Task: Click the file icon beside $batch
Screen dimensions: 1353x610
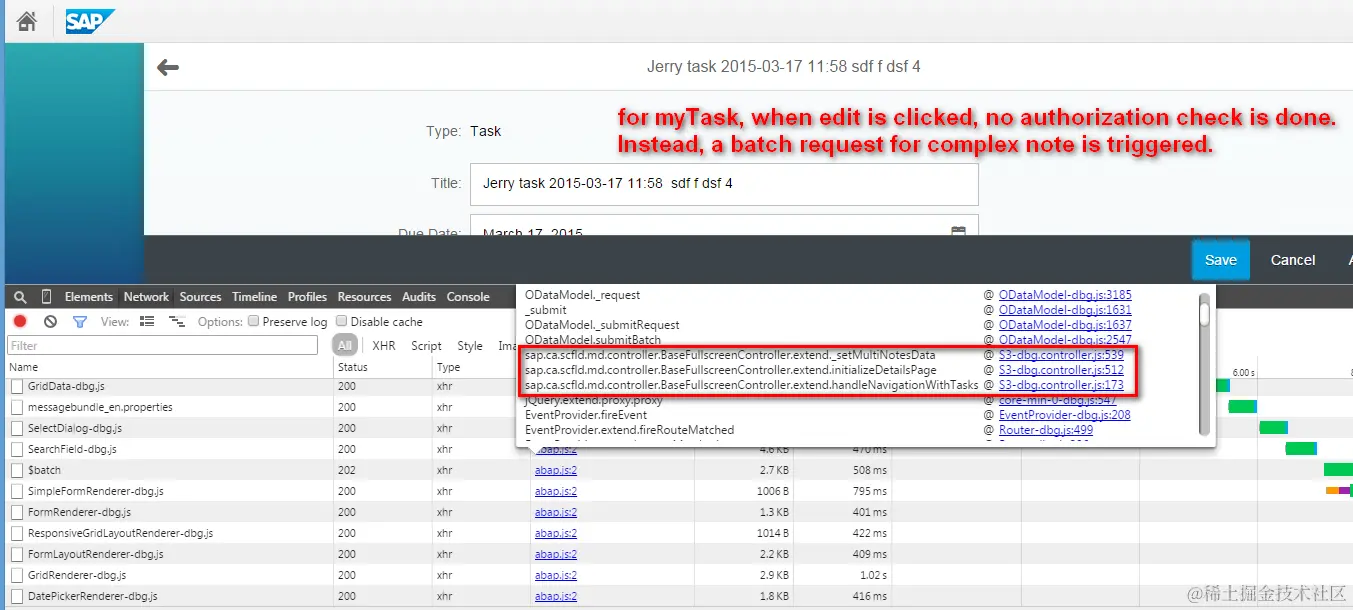Action: pyautogui.click(x=17, y=470)
